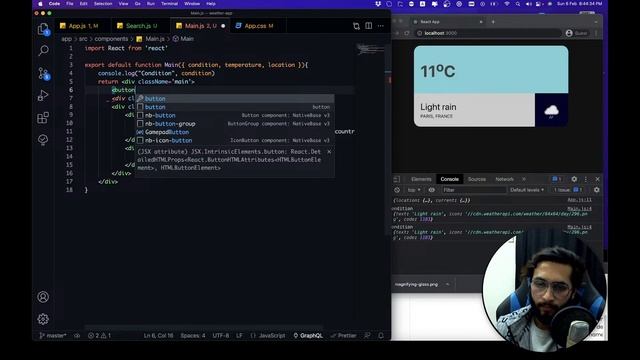The image size is (640, 360).
Task: Click the components breadcrumb segment
Action: 111,39
